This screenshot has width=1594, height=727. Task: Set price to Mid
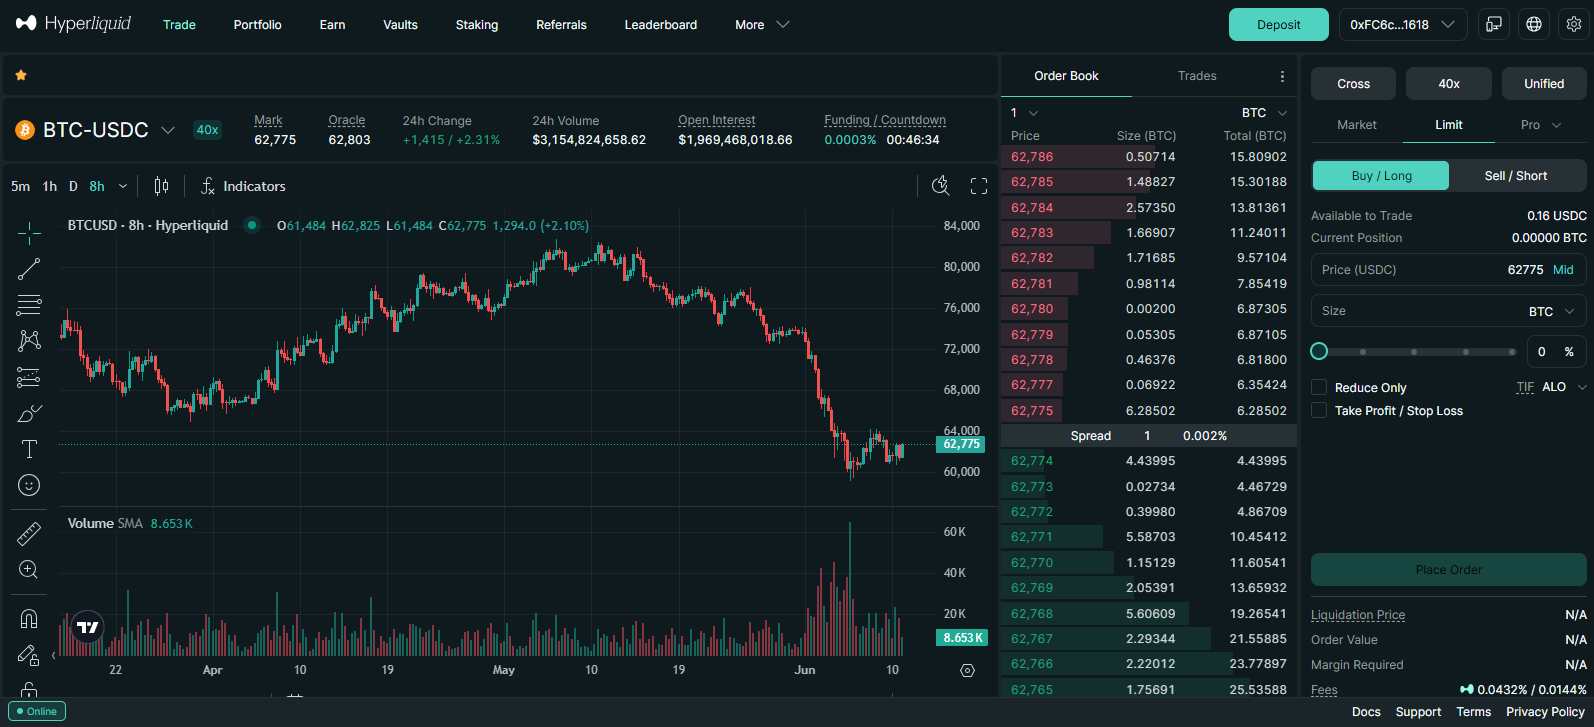1563,270
